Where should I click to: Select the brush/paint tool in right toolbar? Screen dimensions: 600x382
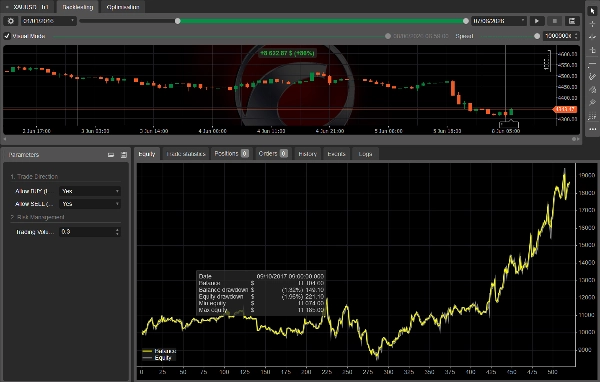(593, 90)
